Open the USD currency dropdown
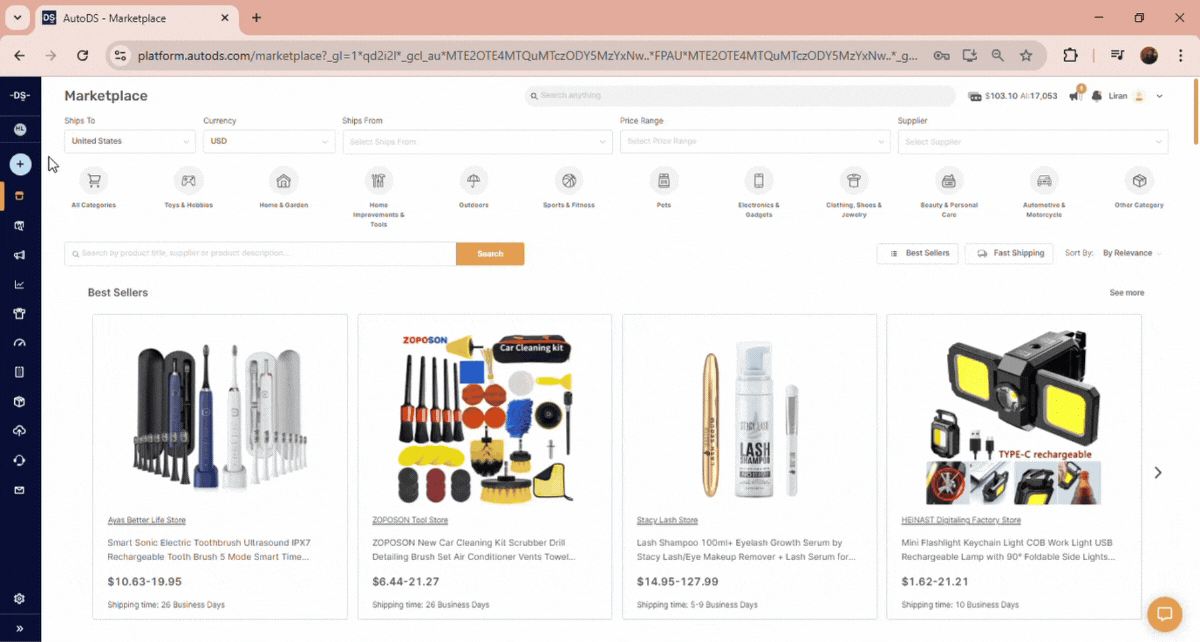 coord(268,141)
